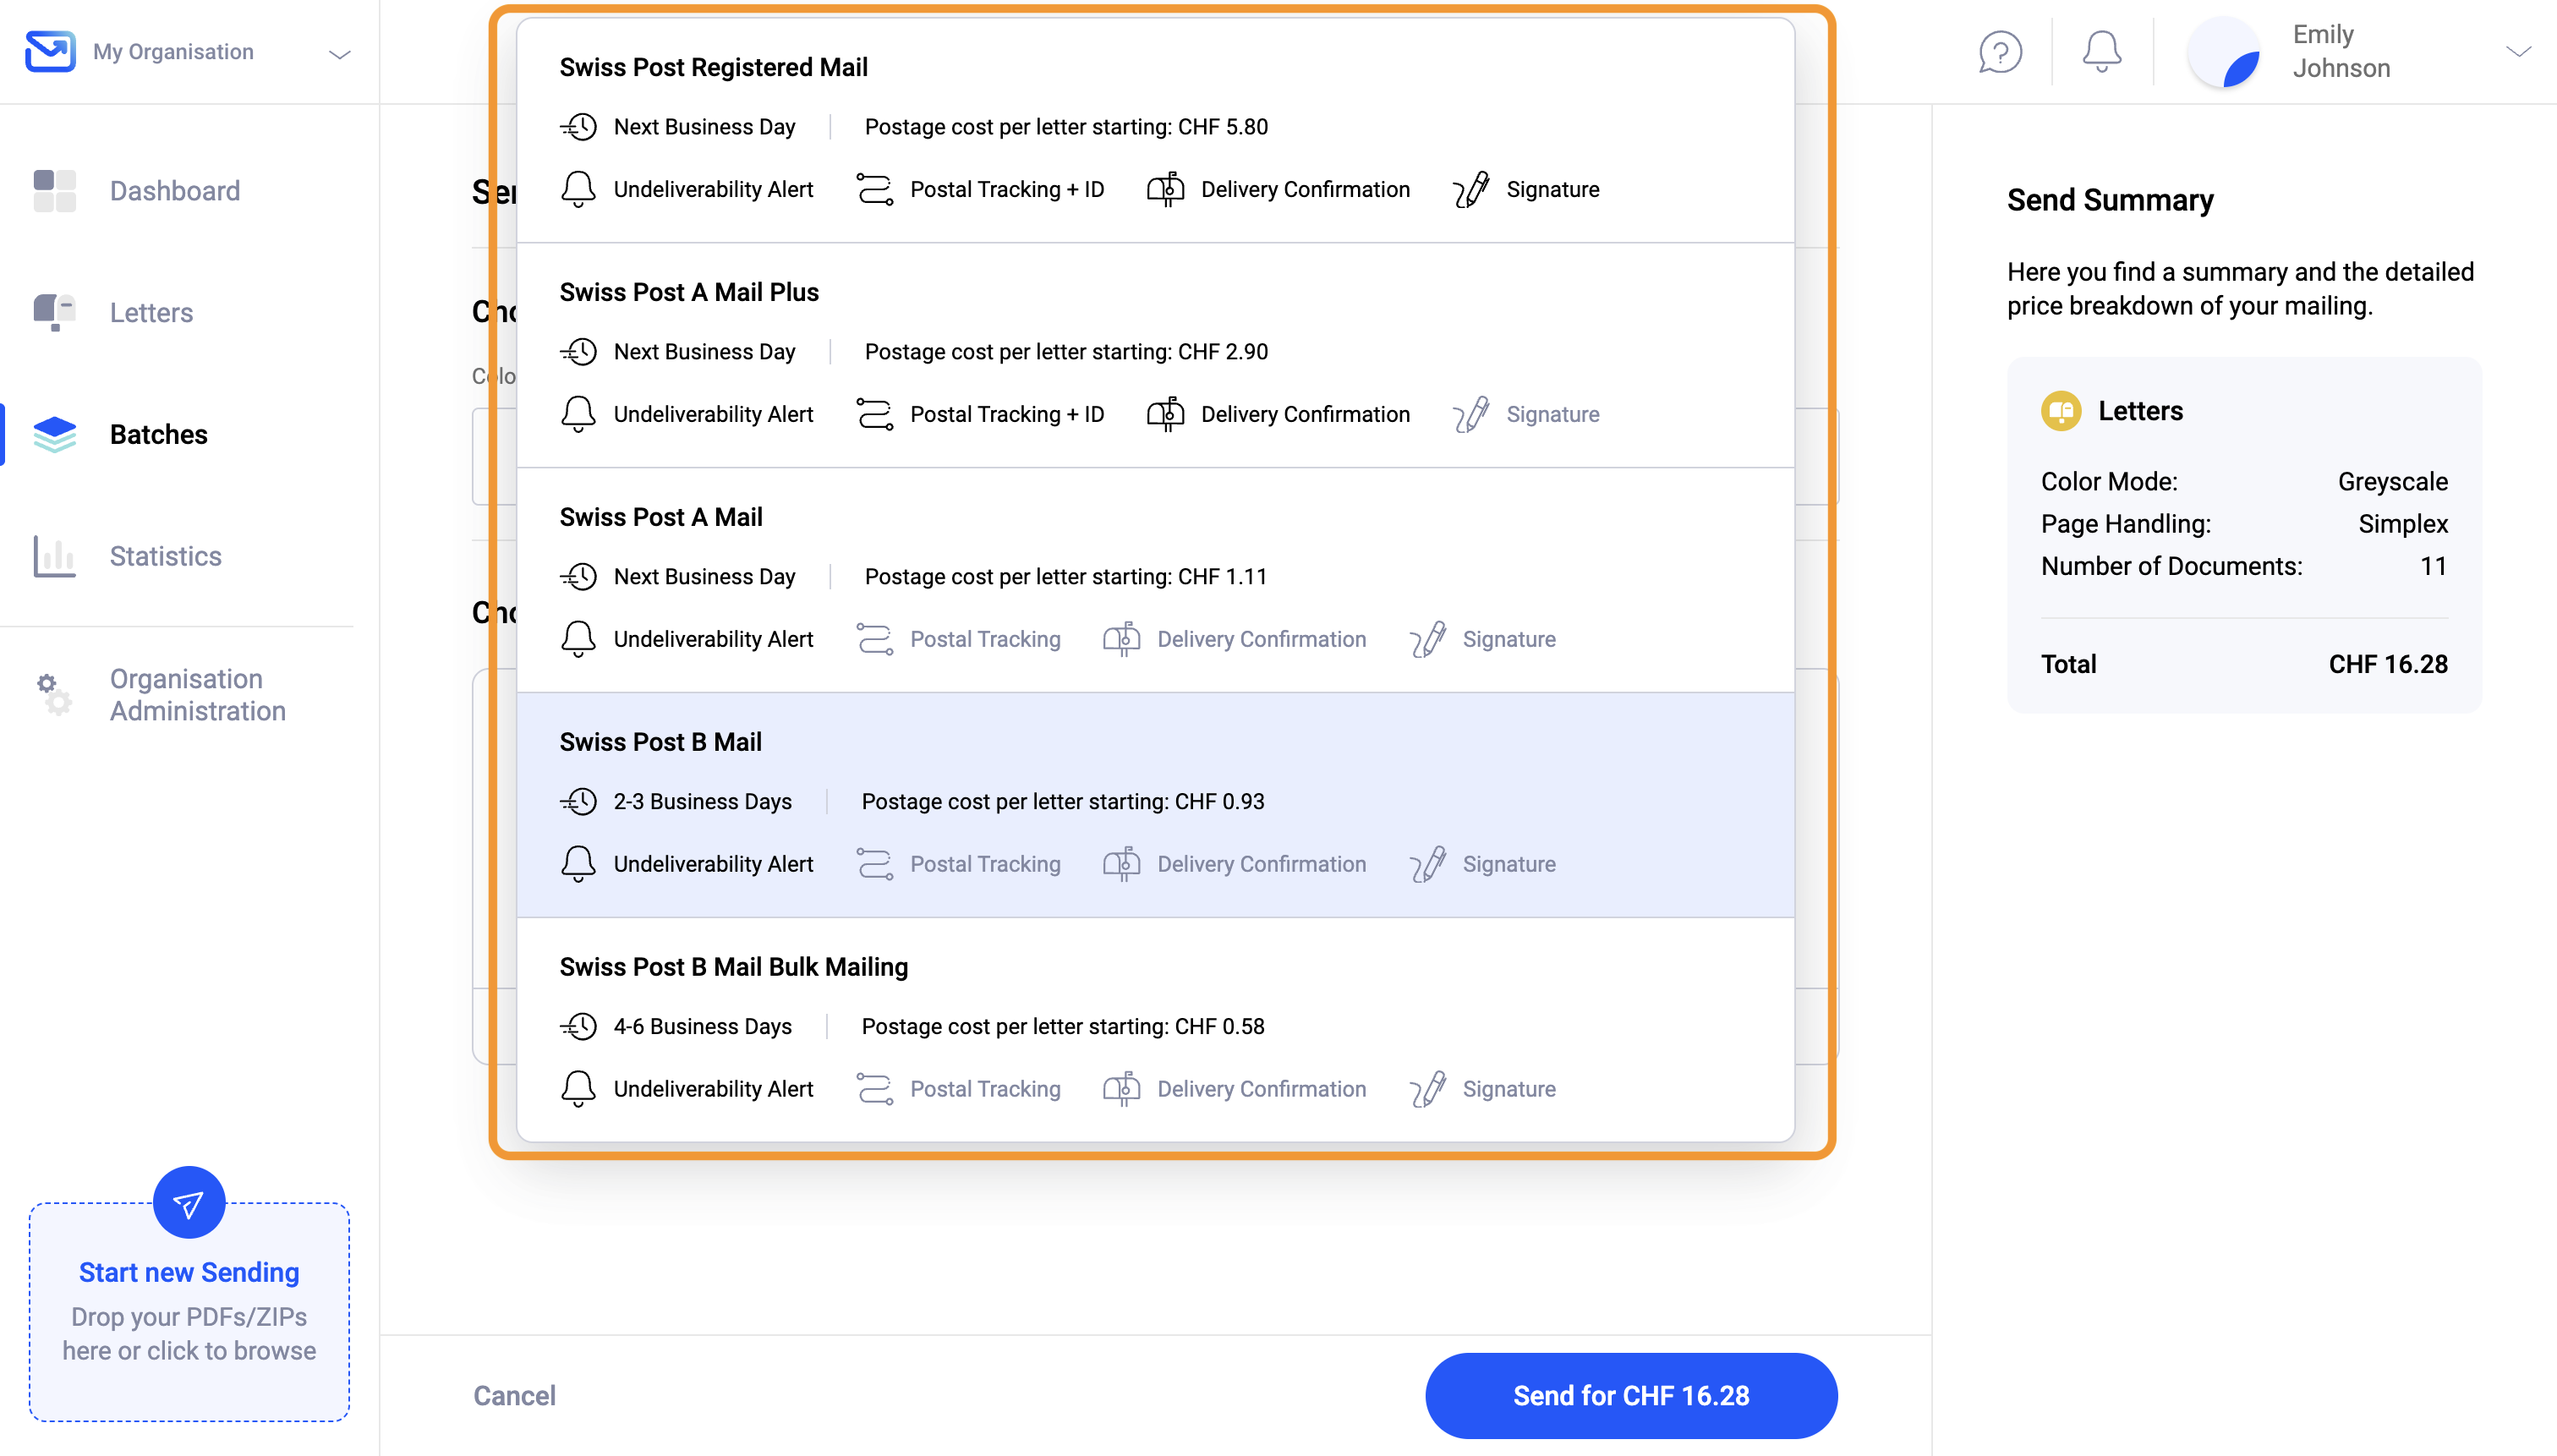Image resolution: width=2557 pixels, height=1456 pixels.
Task: Click the 'Simplex' page handling value
Action: (x=2403, y=524)
